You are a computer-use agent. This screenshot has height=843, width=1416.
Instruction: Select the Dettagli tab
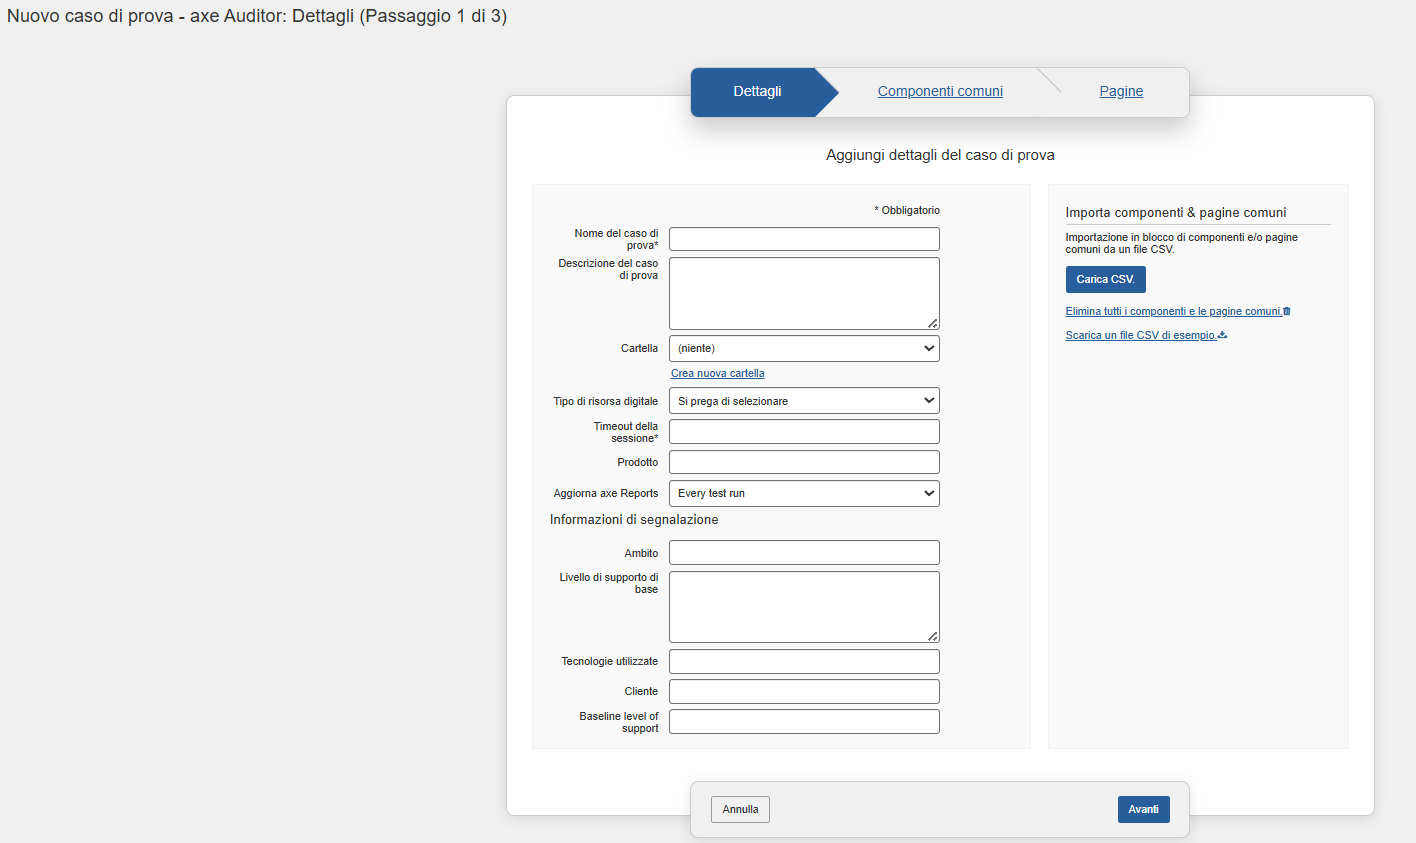tap(757, 91)
